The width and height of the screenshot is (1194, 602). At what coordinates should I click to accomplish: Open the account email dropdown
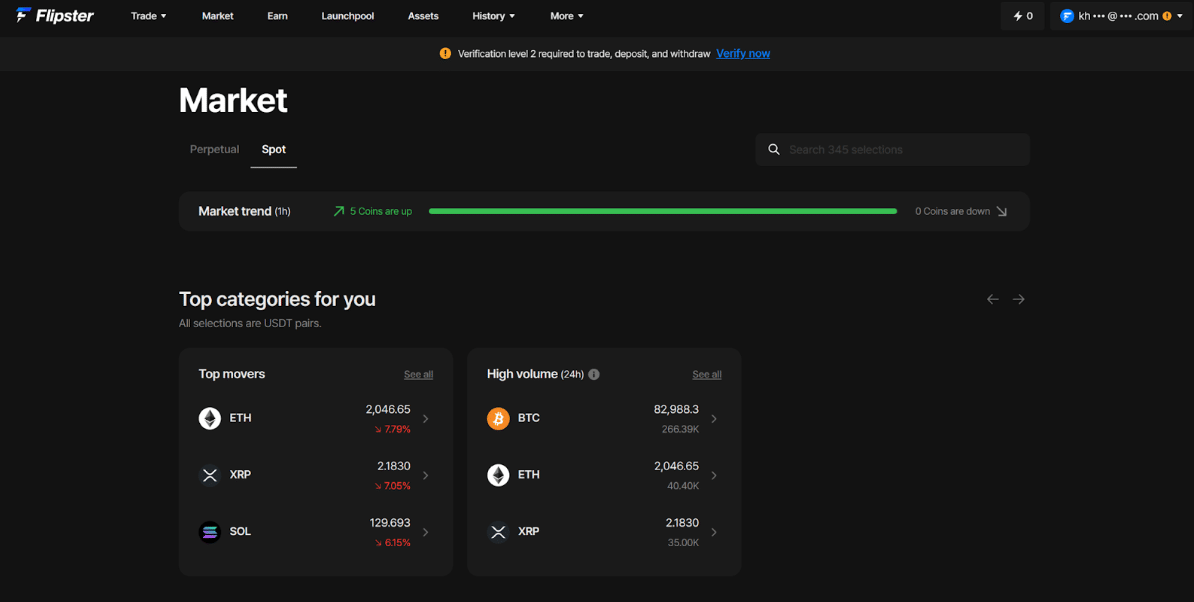(1121, 16)
